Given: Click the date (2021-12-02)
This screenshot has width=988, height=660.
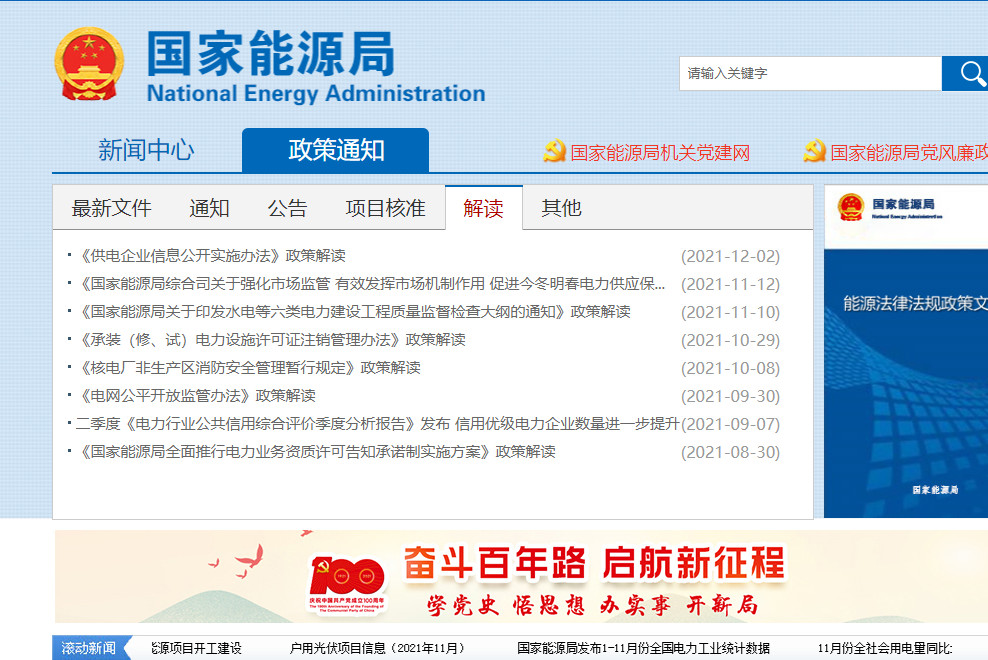Looking at the screenshot, I should click(x=730, y=257).
